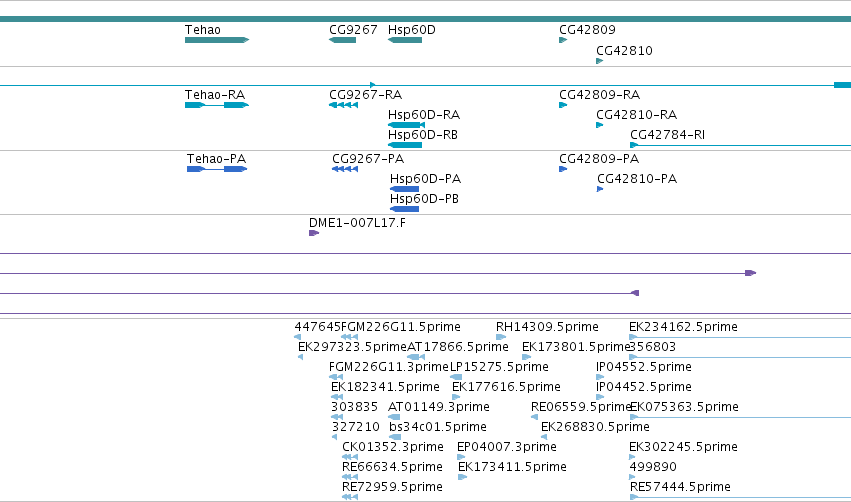
Task: Click the EK302245.5prime EST
Action: tap(632, 457)
